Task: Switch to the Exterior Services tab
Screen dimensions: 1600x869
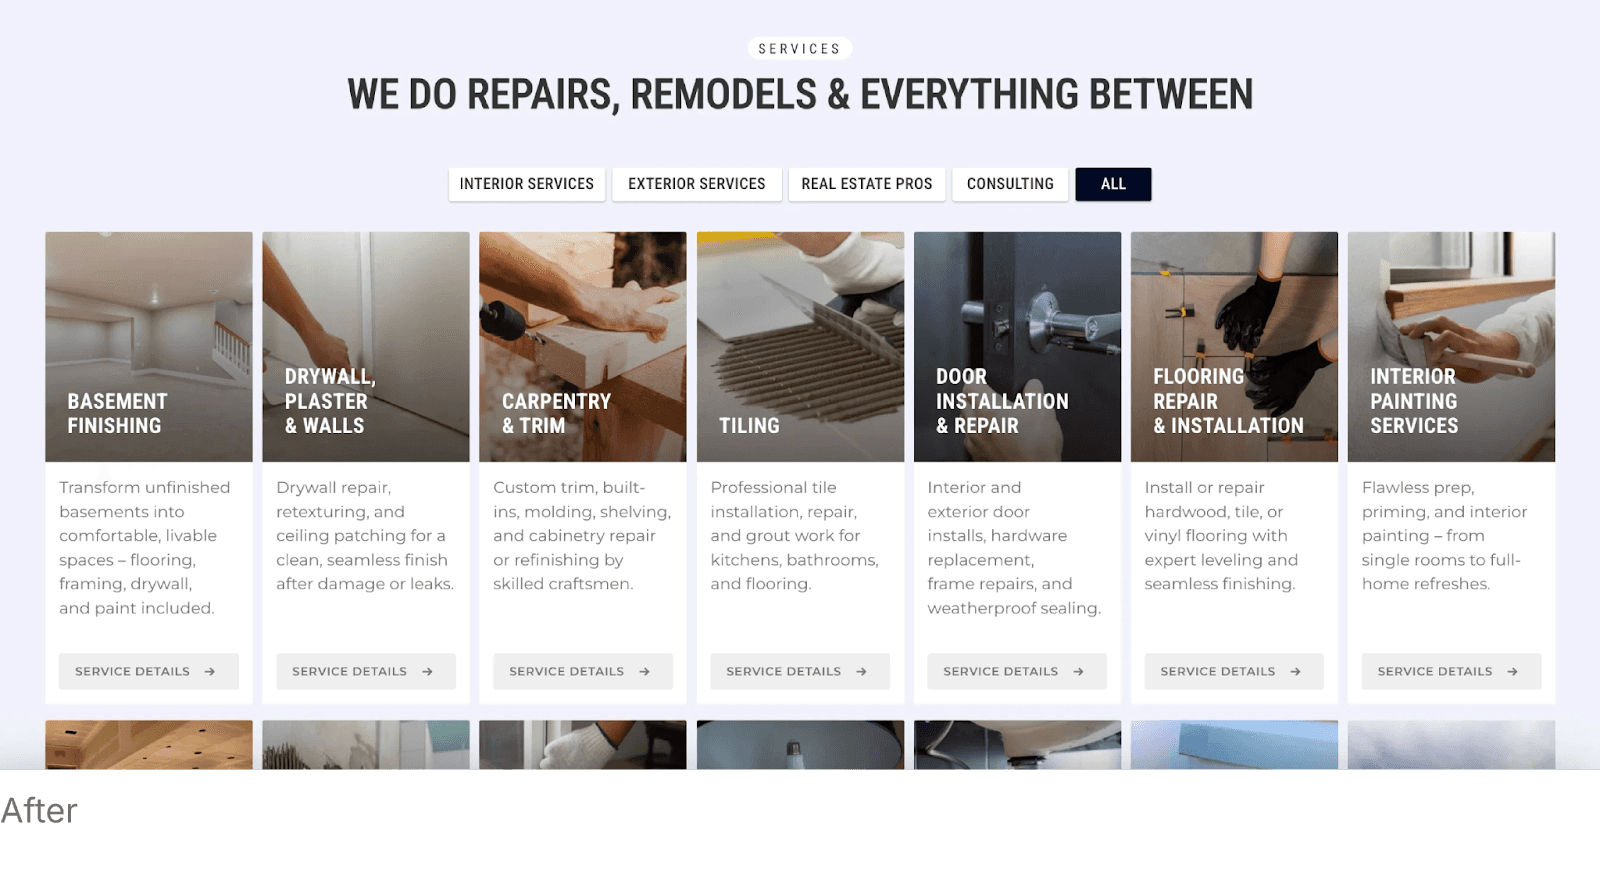Action: click(x=697, y=184)
